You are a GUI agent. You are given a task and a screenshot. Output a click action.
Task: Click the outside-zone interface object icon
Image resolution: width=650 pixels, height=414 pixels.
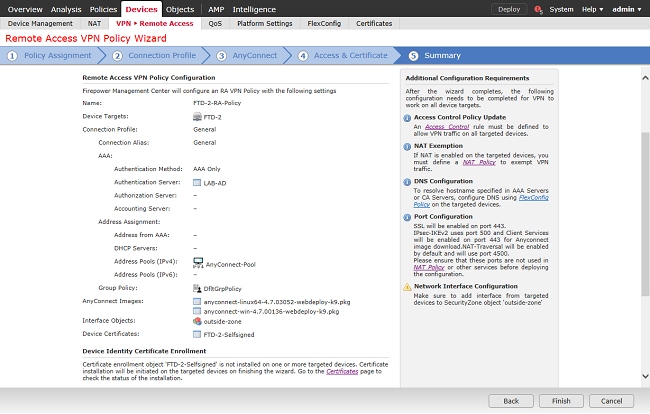(196, 322)
